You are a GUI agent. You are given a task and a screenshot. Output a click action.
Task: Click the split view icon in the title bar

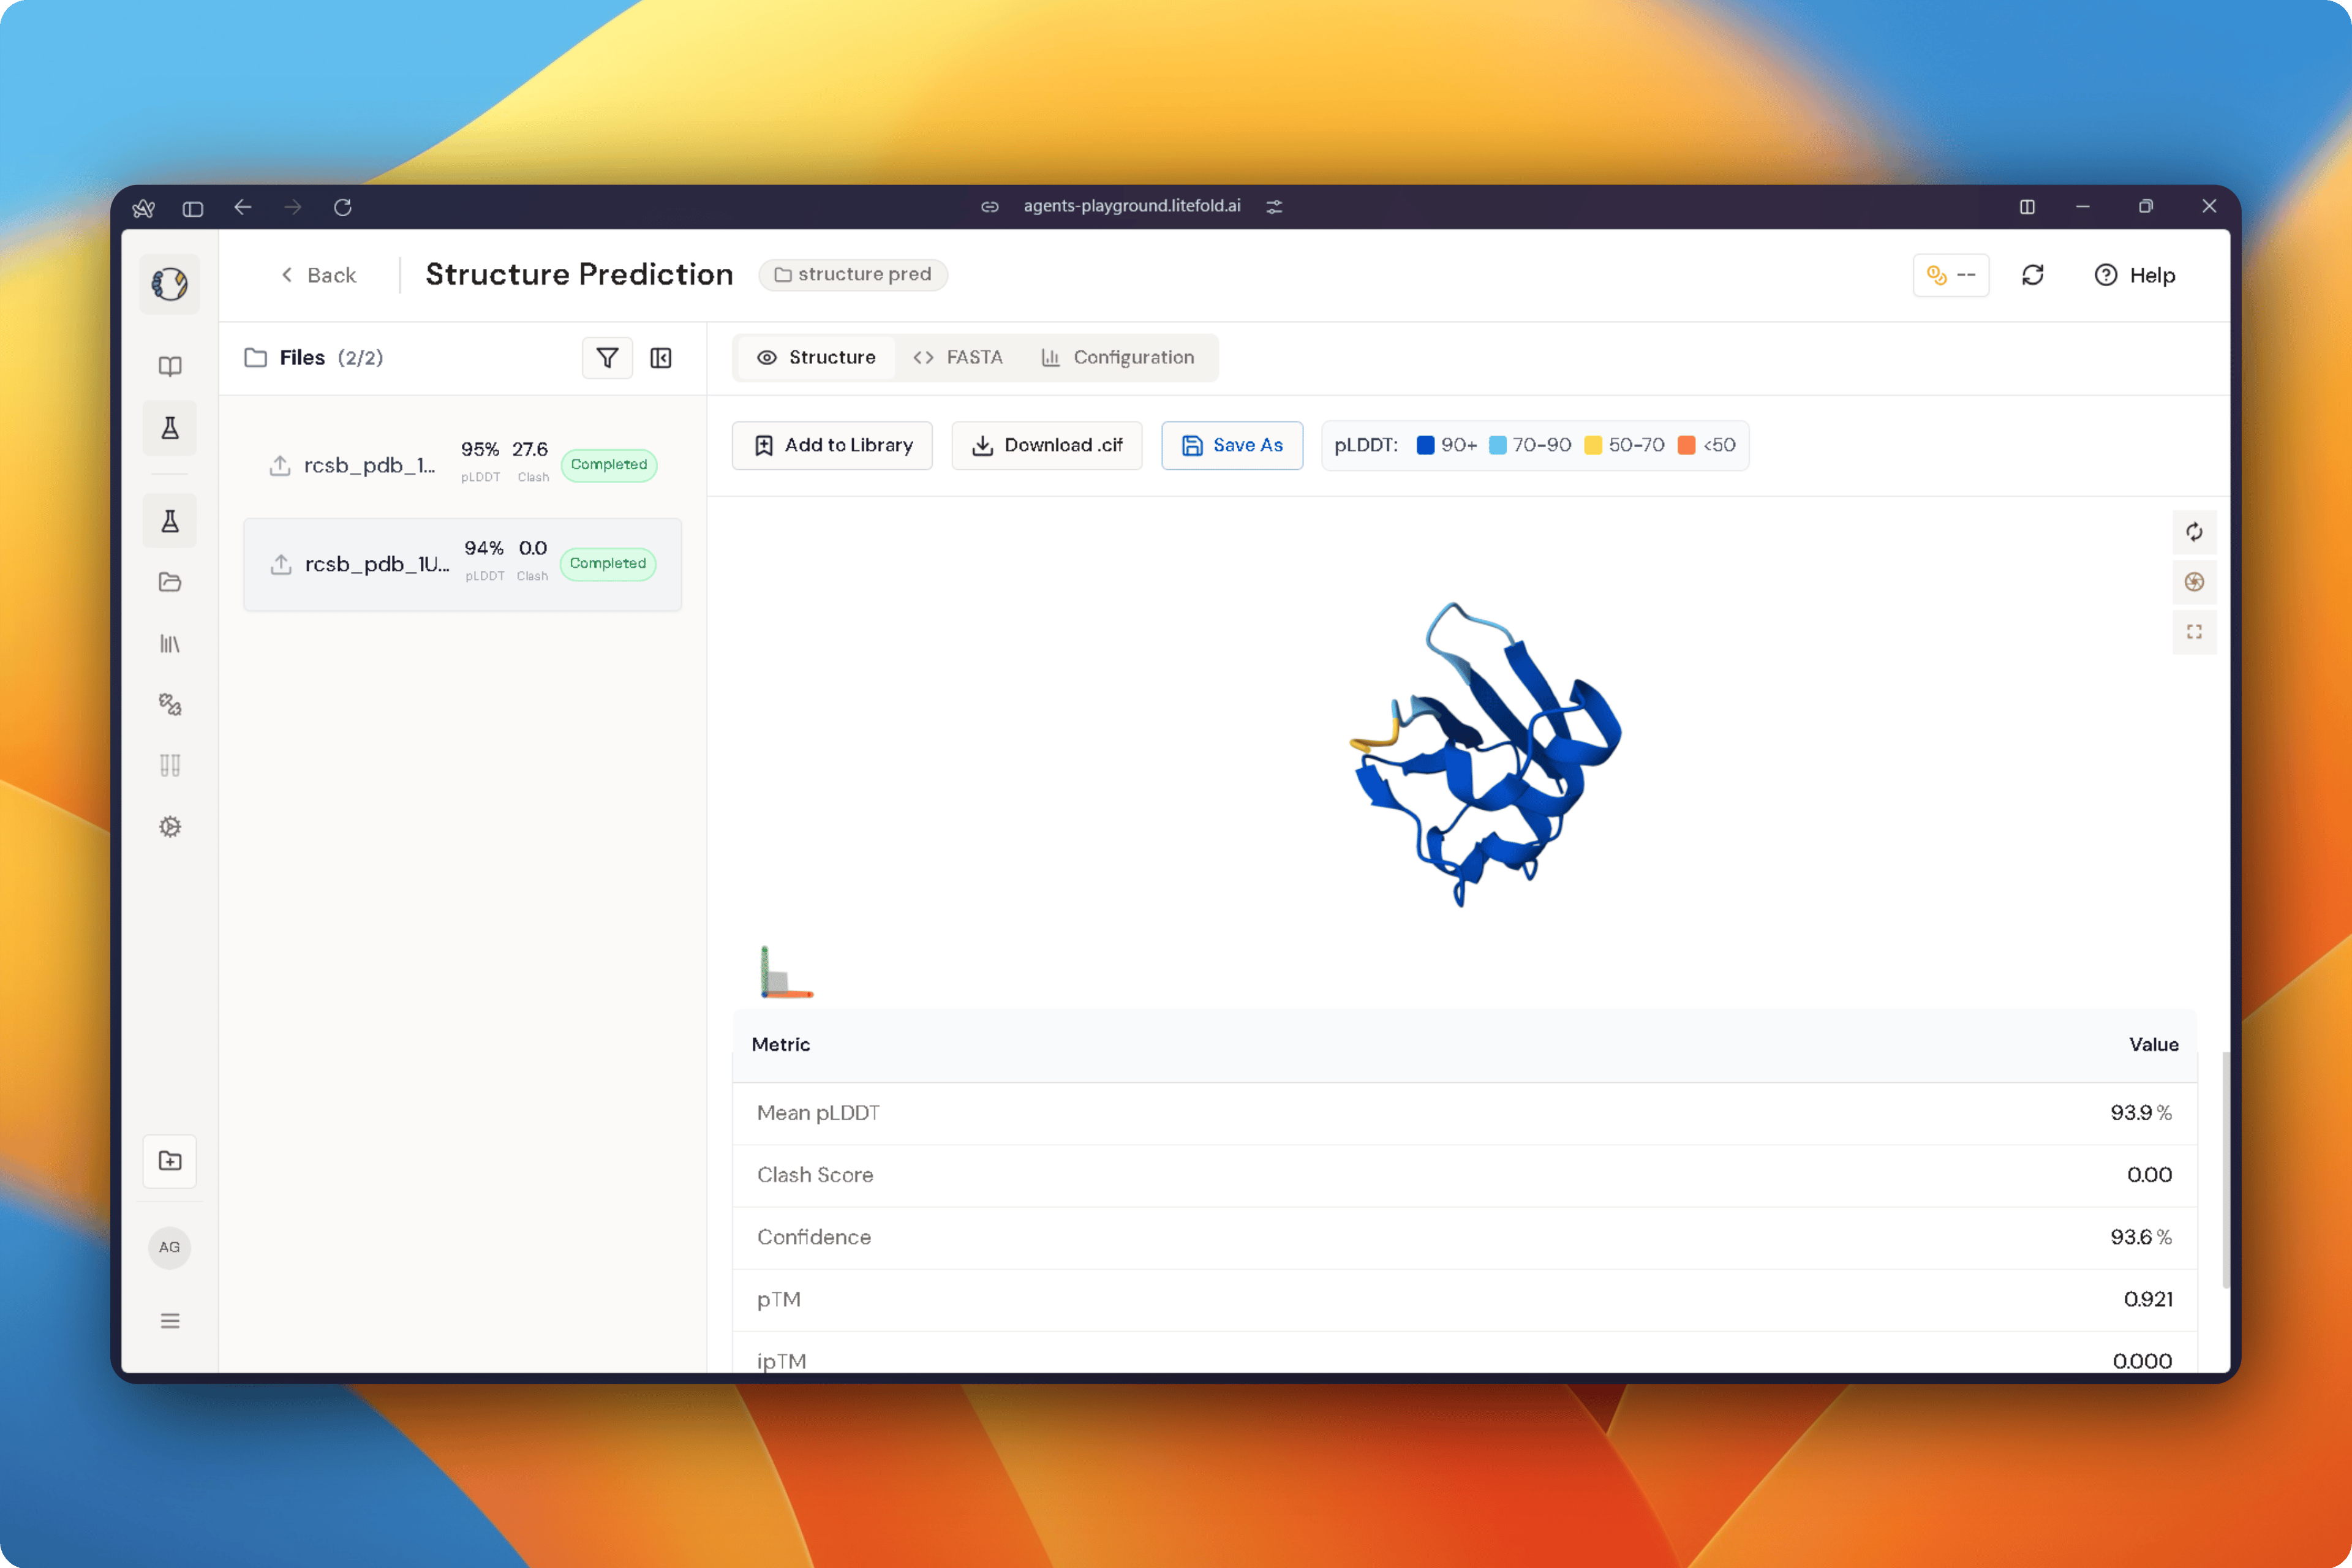point(2027,207)
